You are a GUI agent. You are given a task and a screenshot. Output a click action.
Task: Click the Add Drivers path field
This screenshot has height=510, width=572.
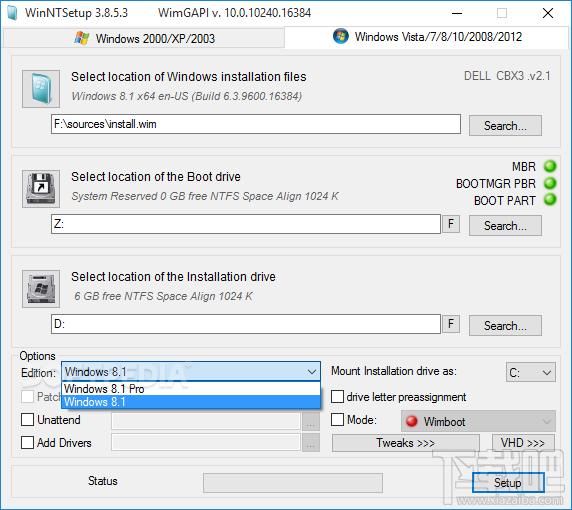[206, 443]
